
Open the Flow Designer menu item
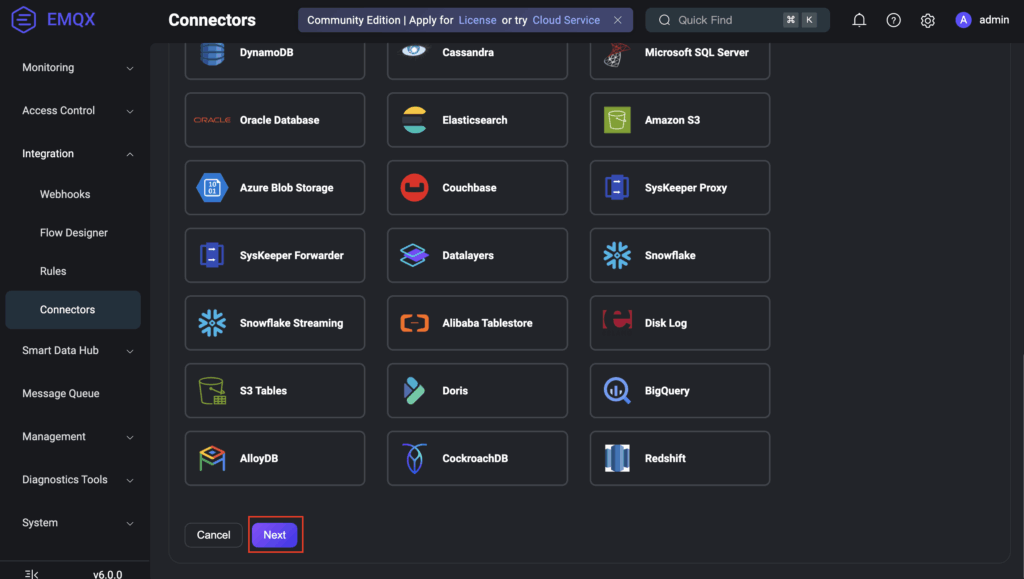(x=74, y=233)
